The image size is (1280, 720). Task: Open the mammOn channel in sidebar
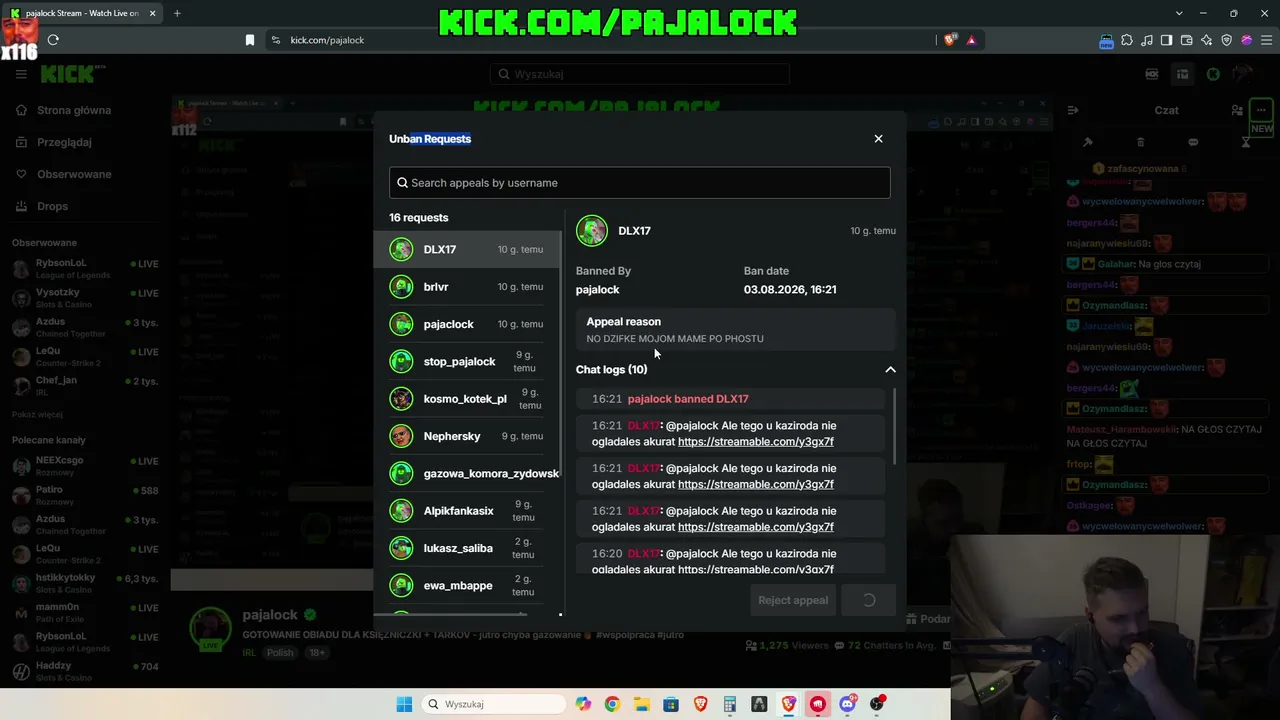click(84, 613)
